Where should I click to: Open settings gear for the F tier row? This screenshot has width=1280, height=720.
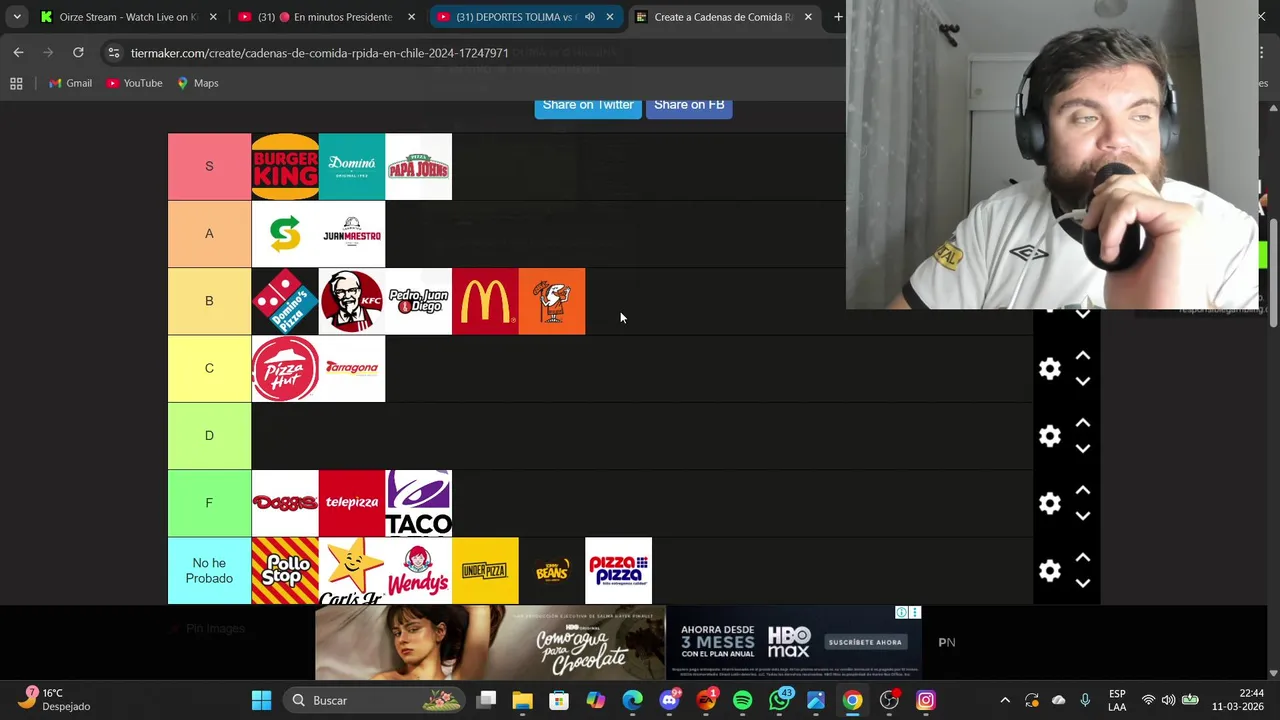click(1049, 503)
